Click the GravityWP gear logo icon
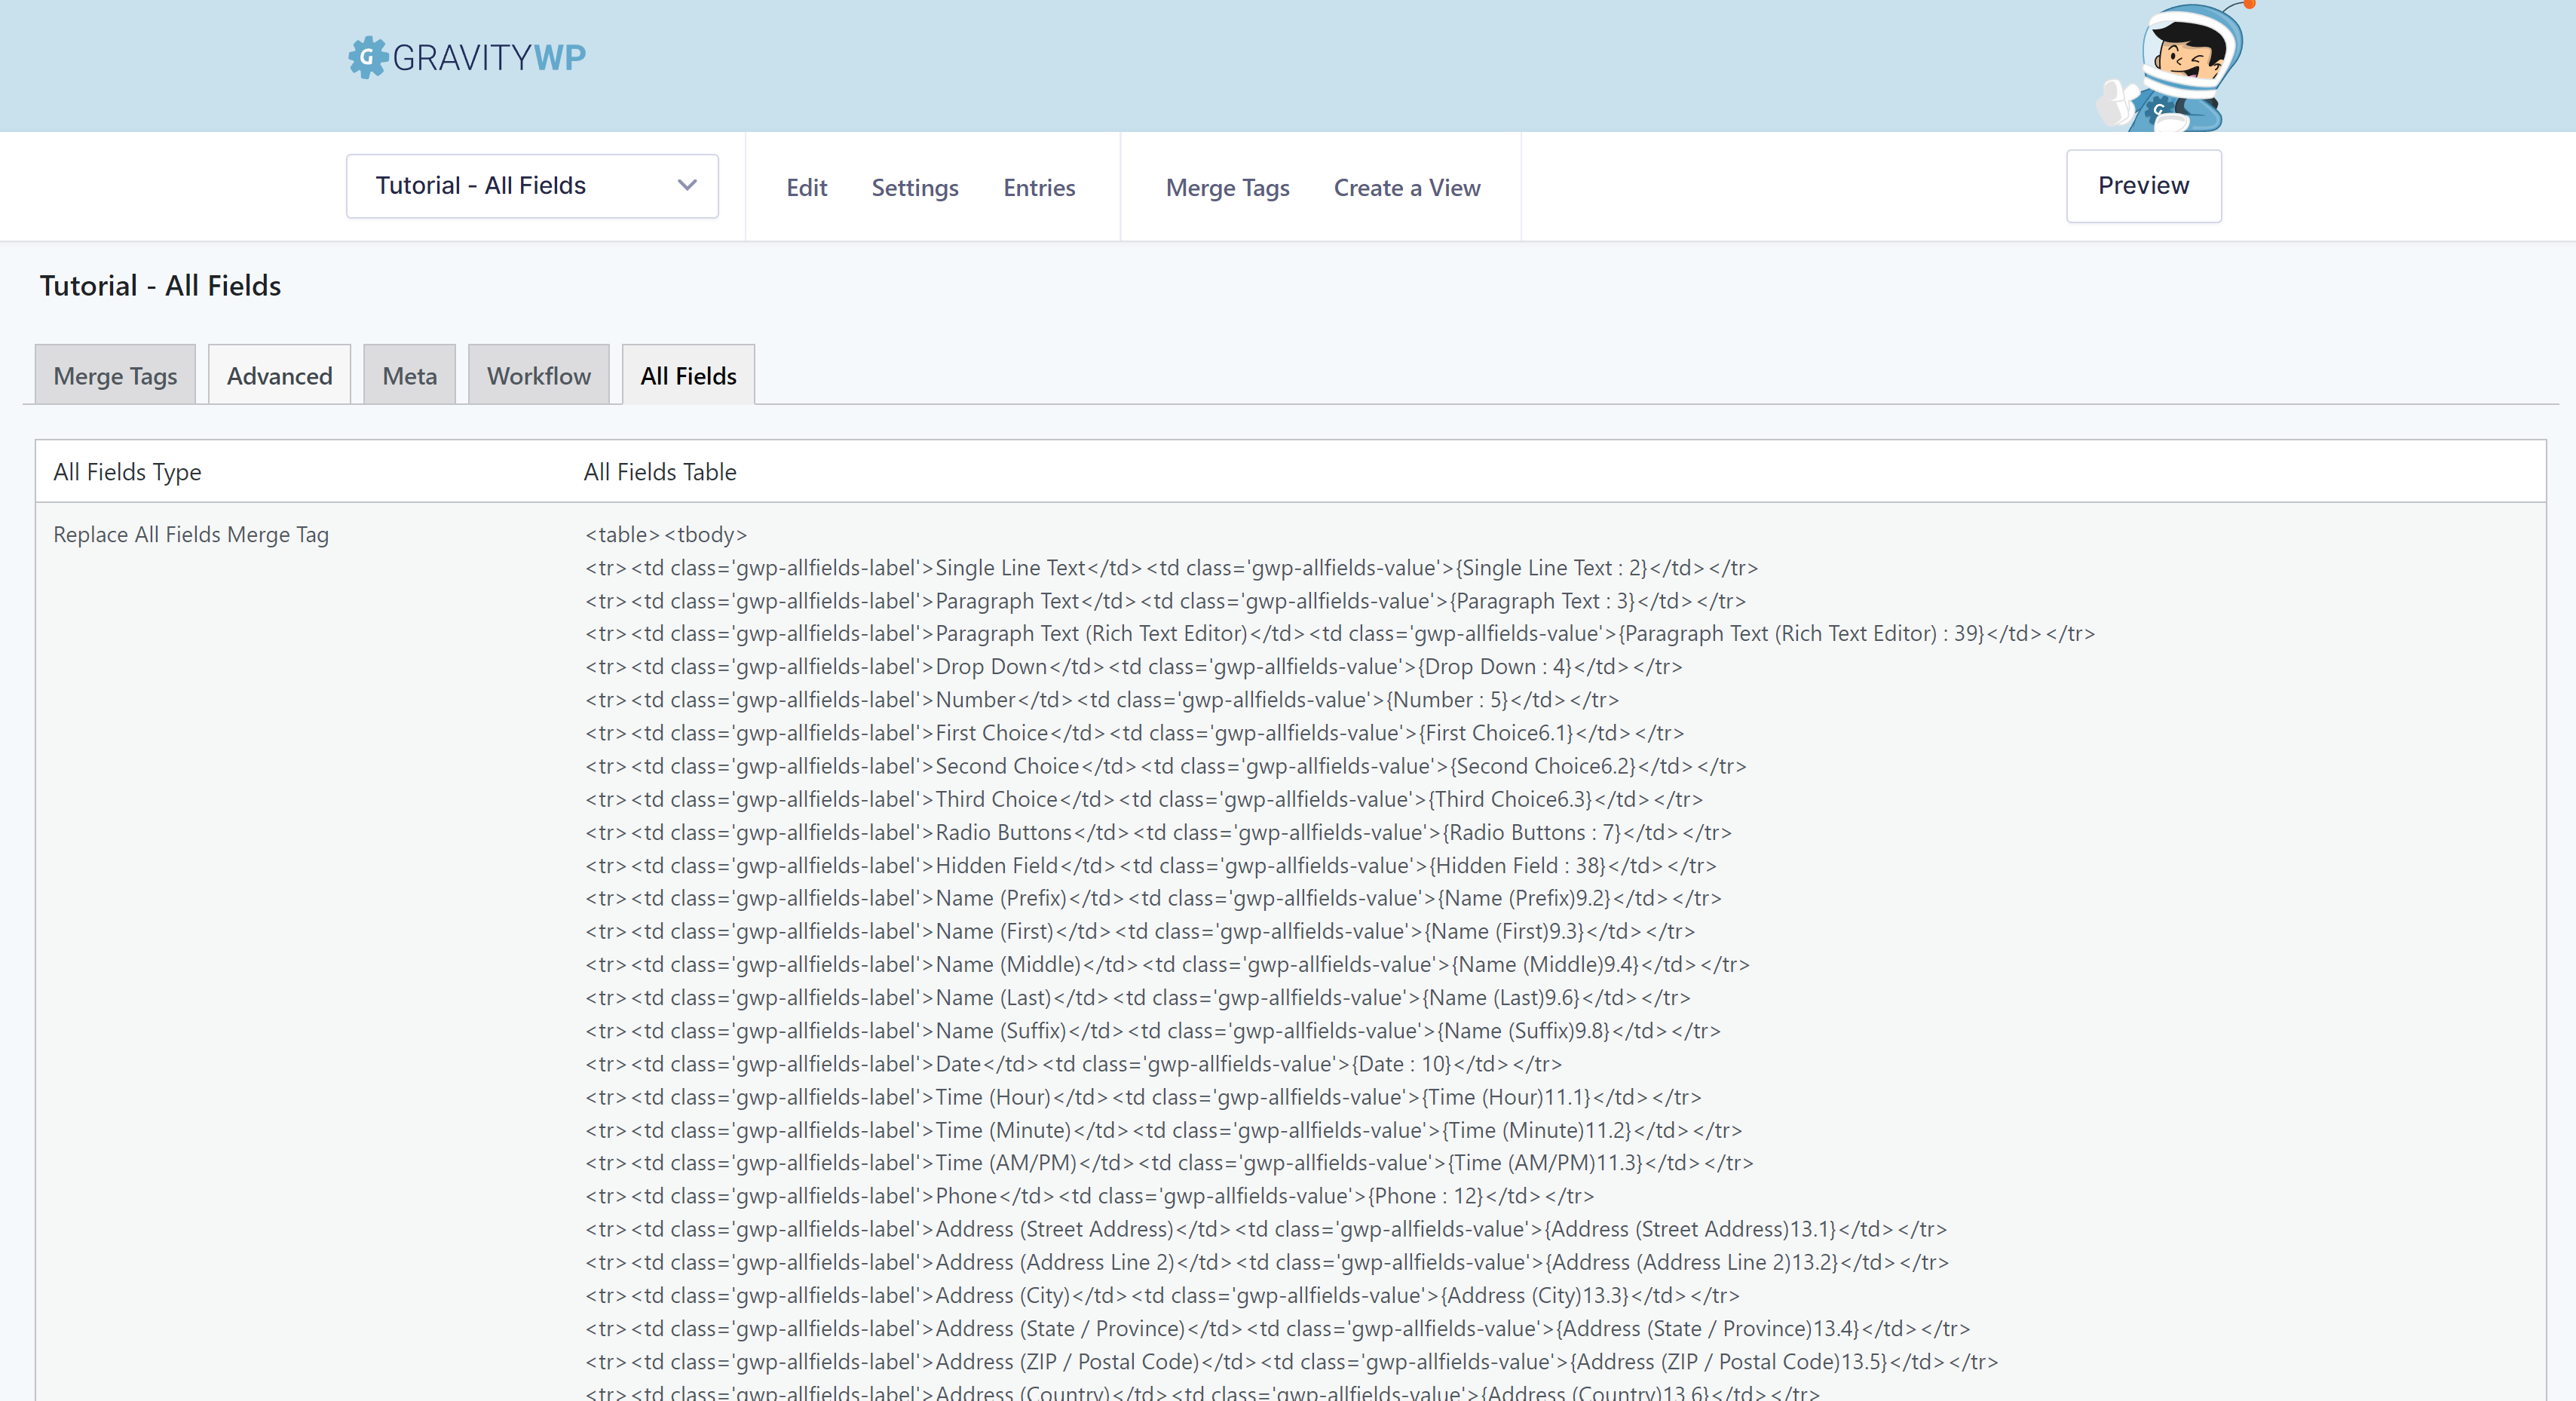2576x1401 pixels. (367, 57)
